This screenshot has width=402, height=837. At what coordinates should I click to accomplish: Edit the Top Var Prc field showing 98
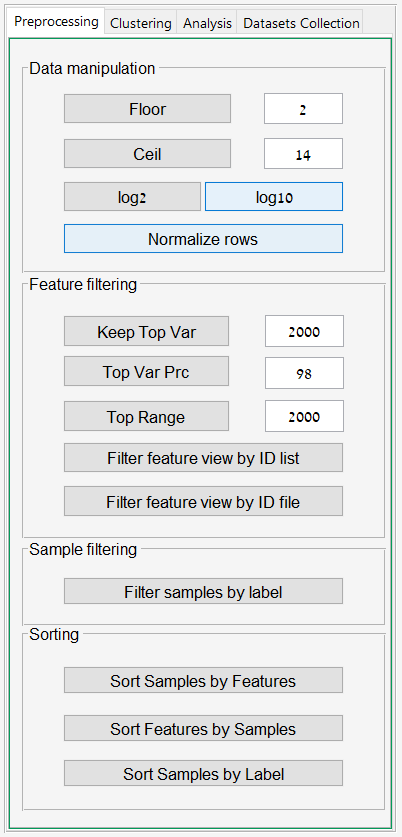304,373
